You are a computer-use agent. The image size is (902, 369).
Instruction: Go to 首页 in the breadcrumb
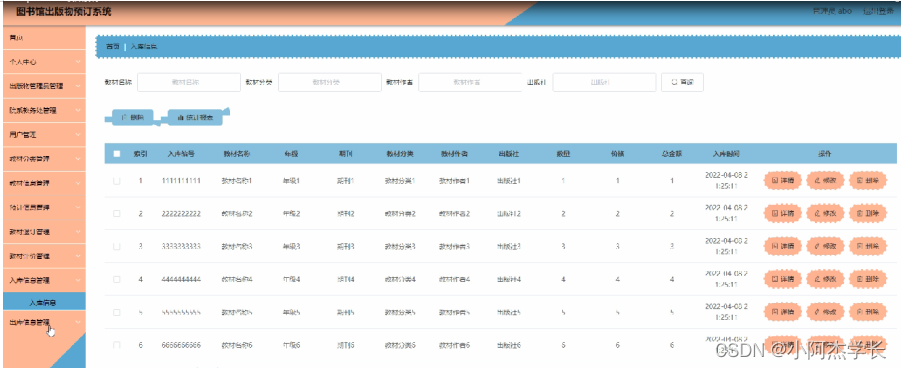pyautogui.click(x=113, y=46)
